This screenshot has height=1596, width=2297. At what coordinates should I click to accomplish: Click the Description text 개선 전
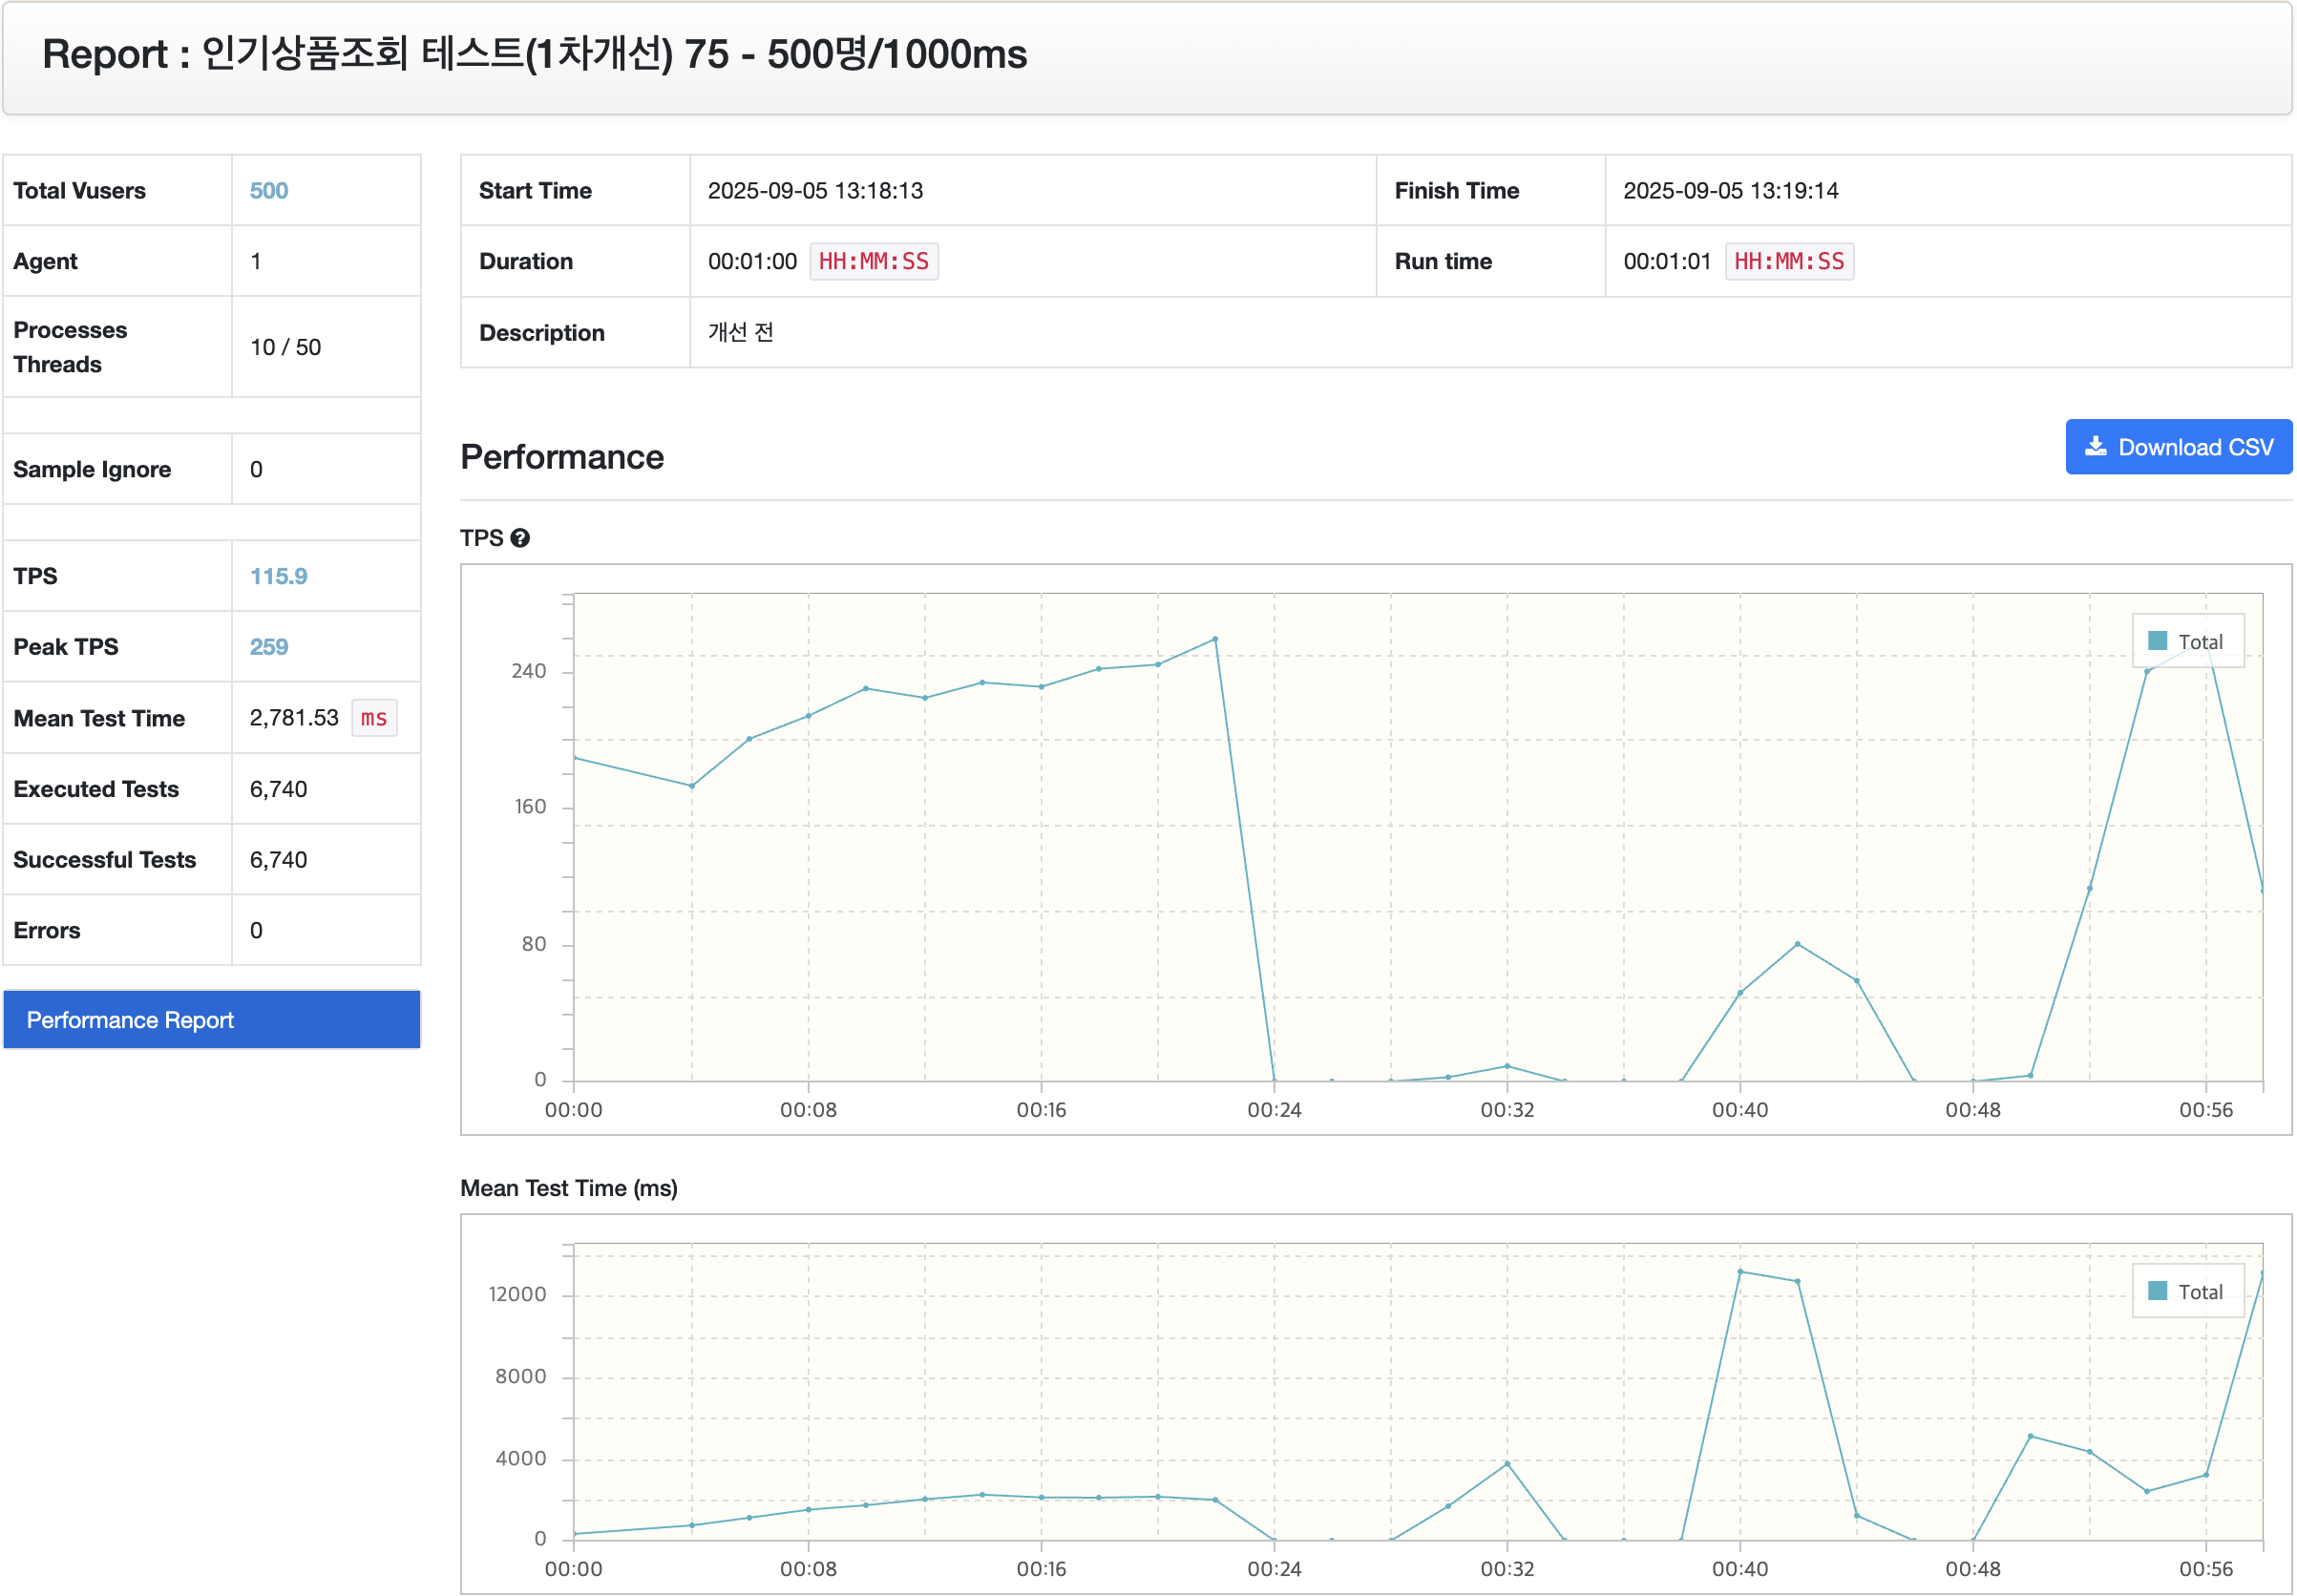pos(740,332)
